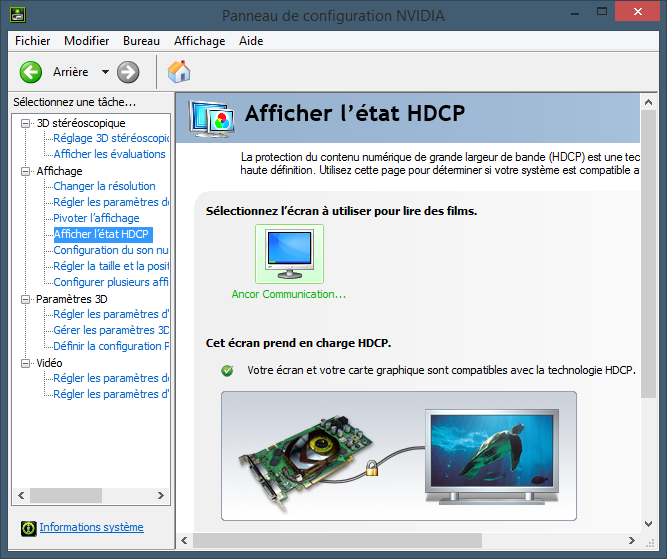This screenshot has width=667, height=559.
Task: Maximize the NVIDIA control panel window
Action: click(602, 12)
